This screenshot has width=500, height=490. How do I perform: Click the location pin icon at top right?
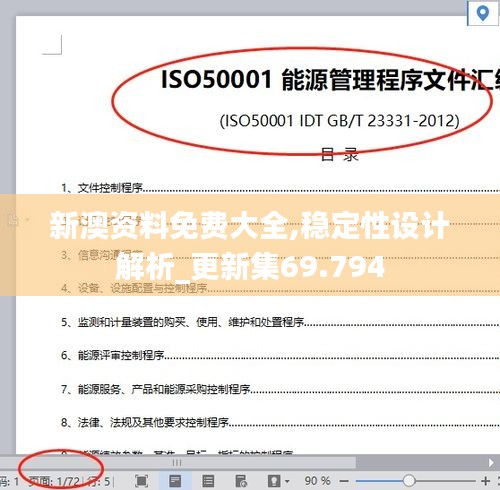483,13
